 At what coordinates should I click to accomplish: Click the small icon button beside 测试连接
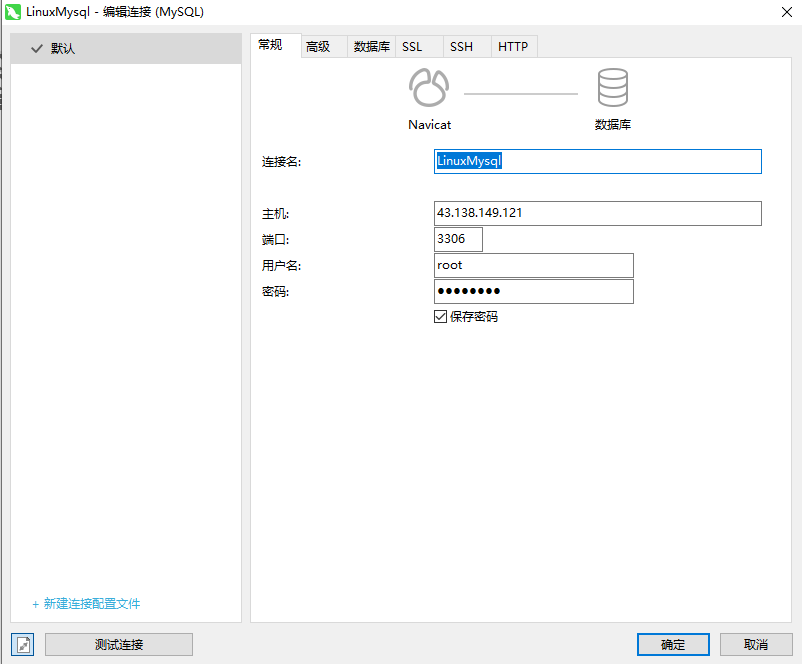(x=23, y=645)
